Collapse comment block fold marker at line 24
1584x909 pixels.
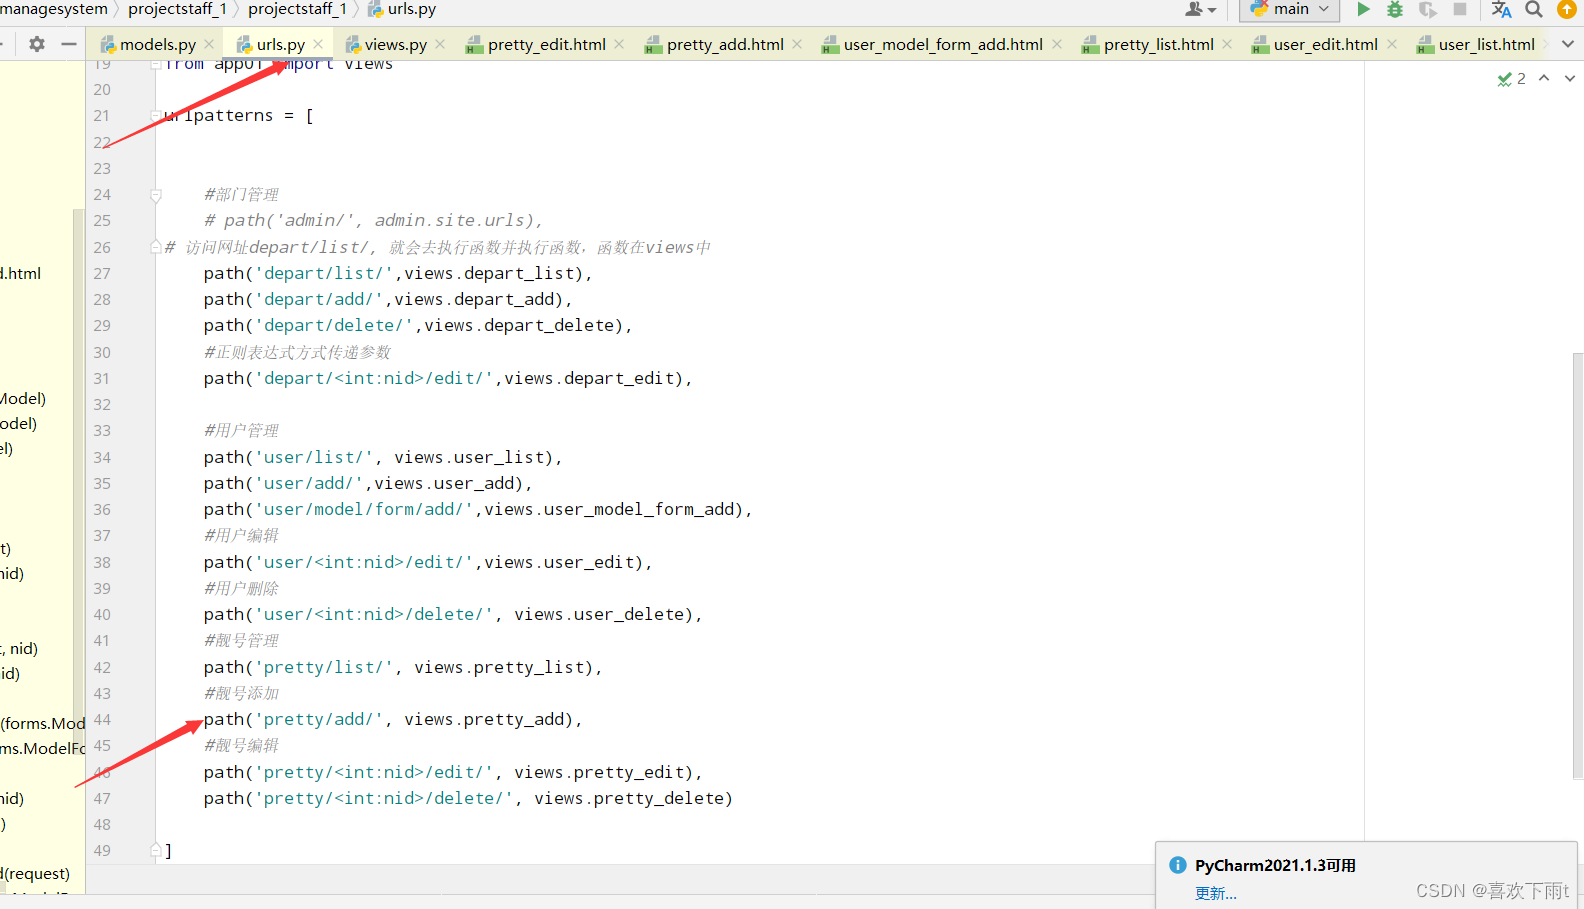coord(156,195)
